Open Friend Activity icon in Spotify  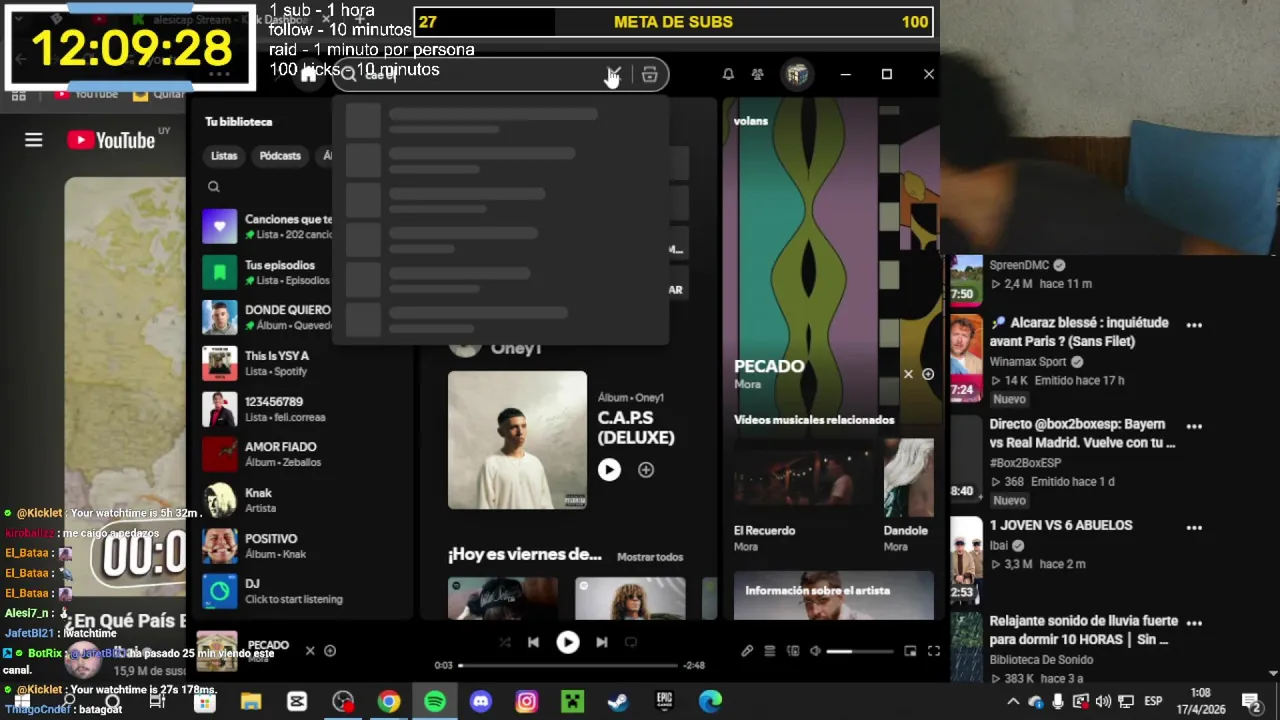click(x=757, y=75)
